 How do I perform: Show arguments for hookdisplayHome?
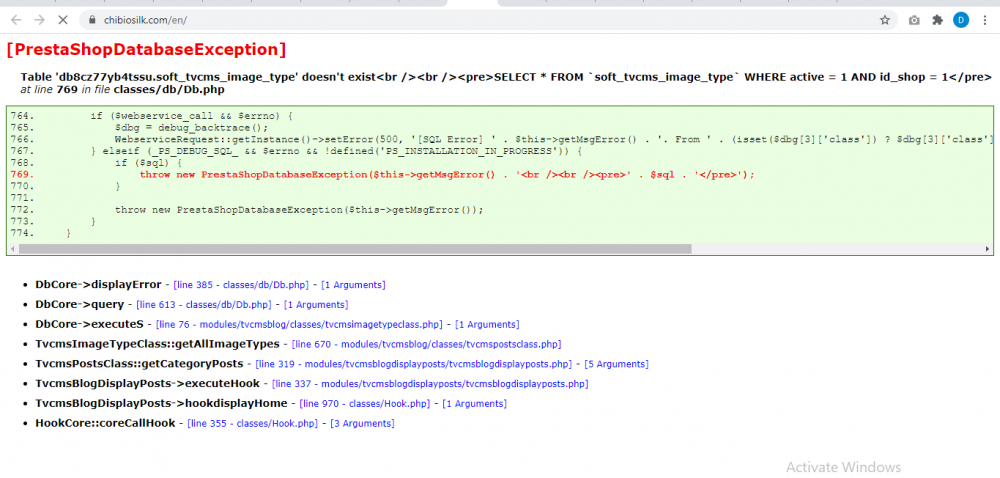pyautogui.click(x=474, y=403)
